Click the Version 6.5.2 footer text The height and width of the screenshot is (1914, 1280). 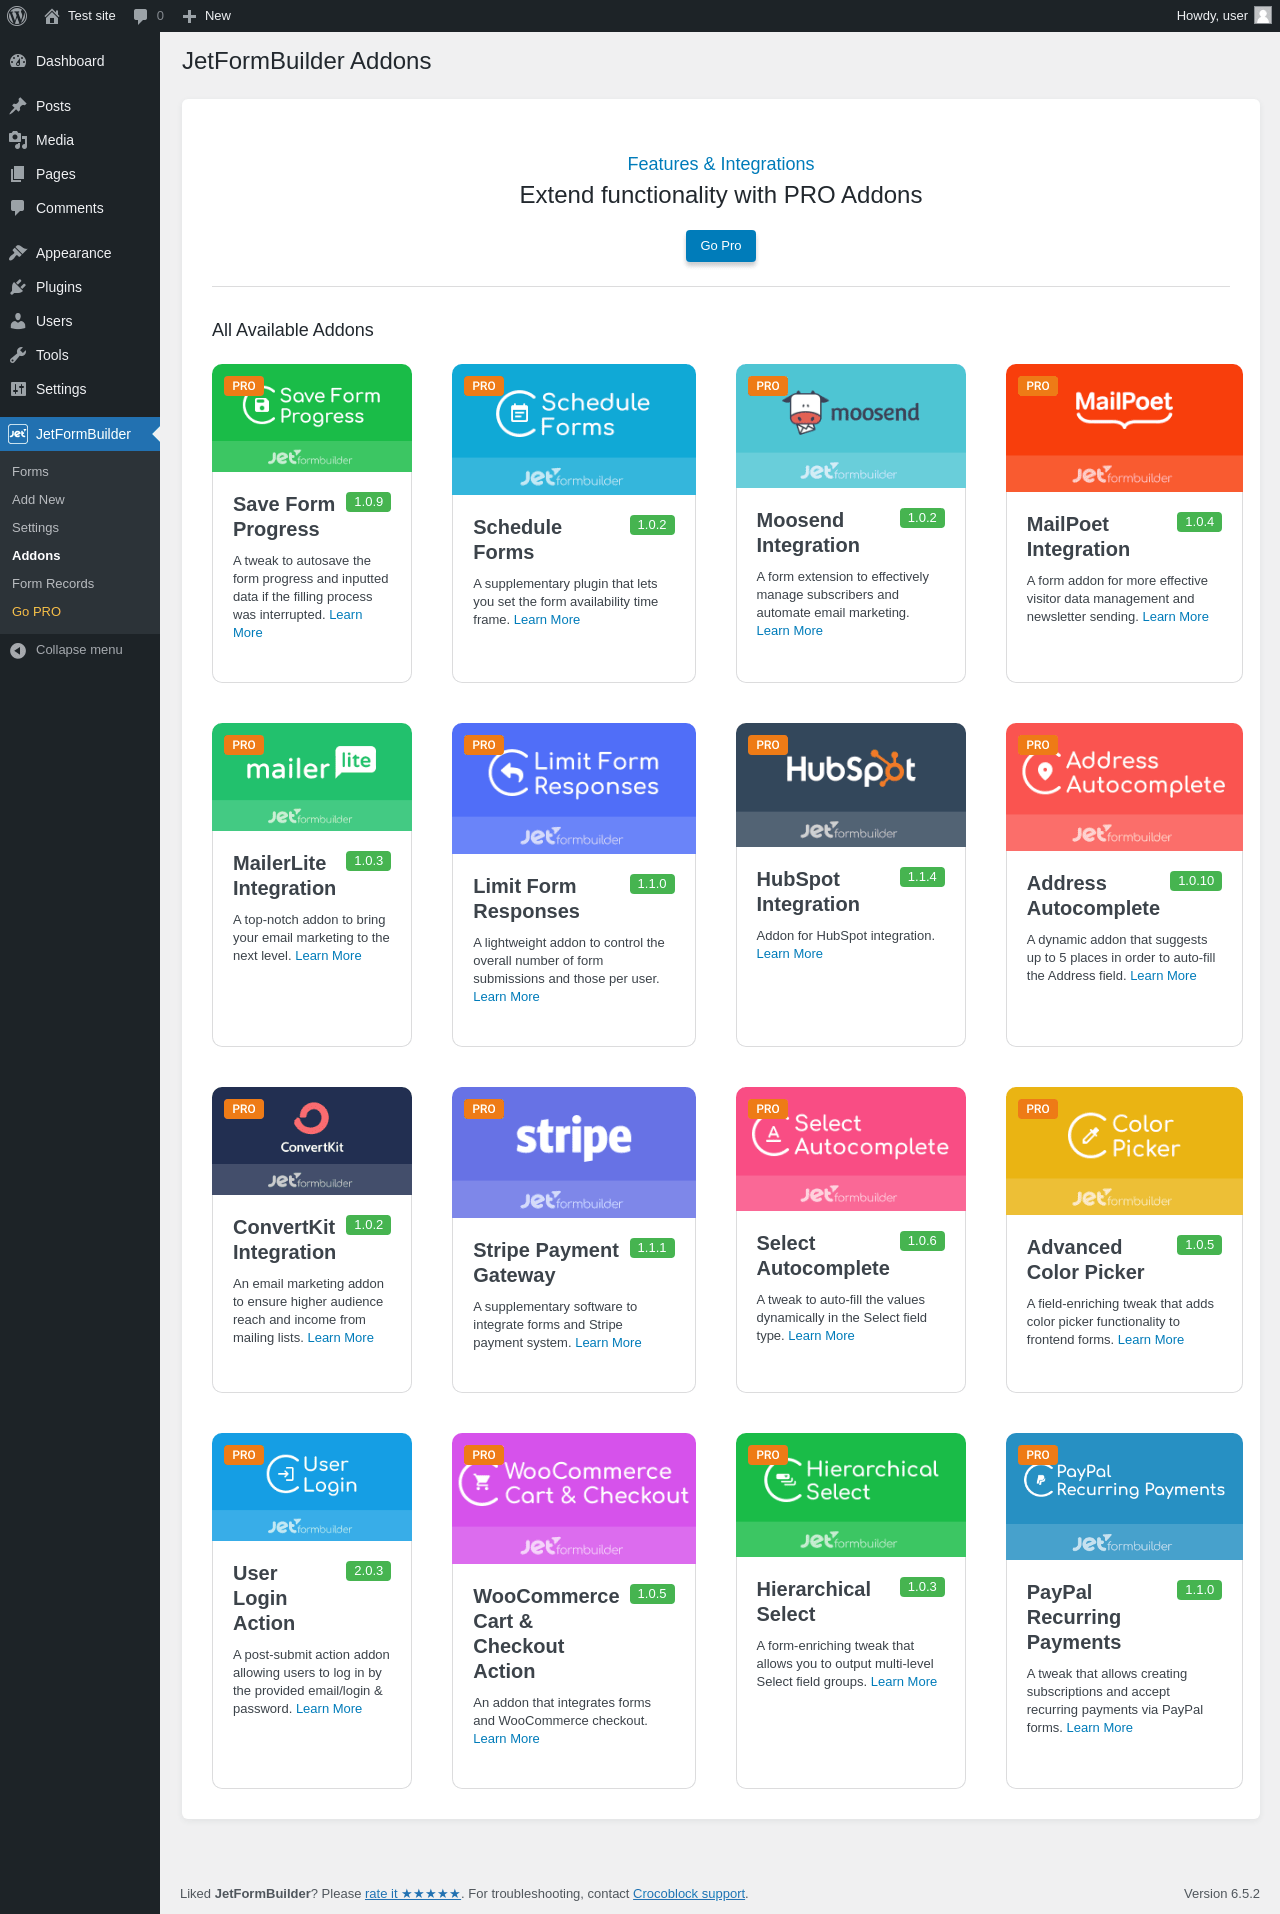1222,1894
